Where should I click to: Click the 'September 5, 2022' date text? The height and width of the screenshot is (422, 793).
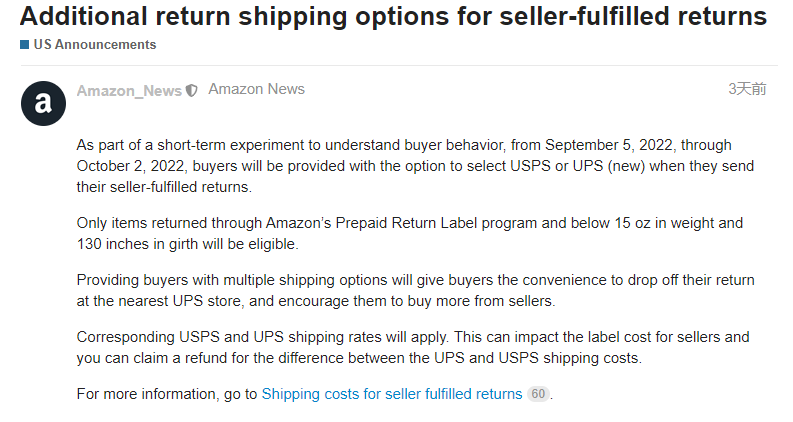tap(608, 145)
